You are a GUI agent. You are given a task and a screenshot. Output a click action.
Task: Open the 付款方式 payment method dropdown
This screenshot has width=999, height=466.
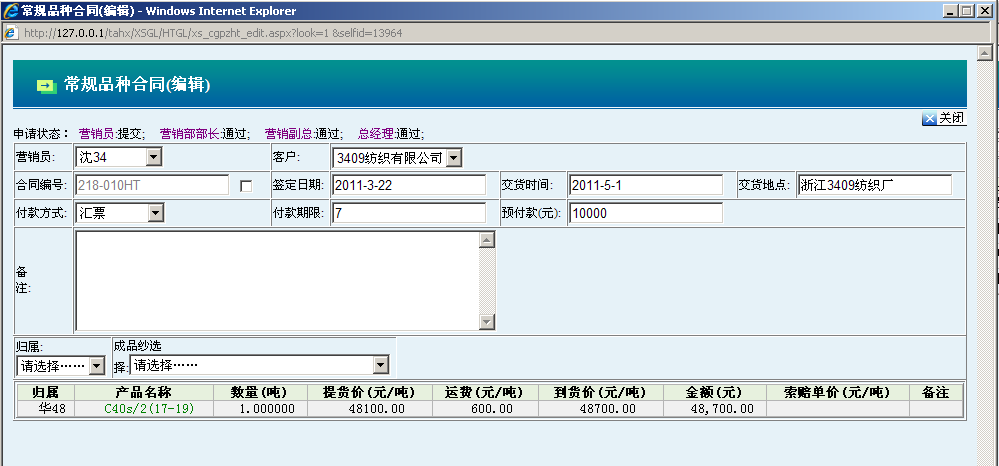point(155,213)
